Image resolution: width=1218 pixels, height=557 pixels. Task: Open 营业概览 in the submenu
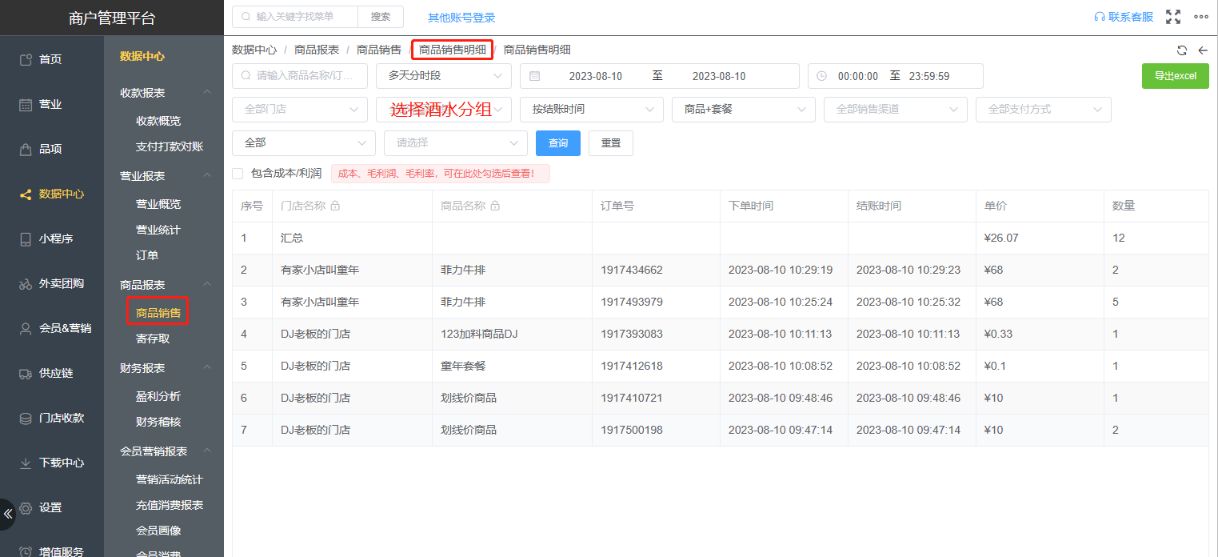pos(158,204)
